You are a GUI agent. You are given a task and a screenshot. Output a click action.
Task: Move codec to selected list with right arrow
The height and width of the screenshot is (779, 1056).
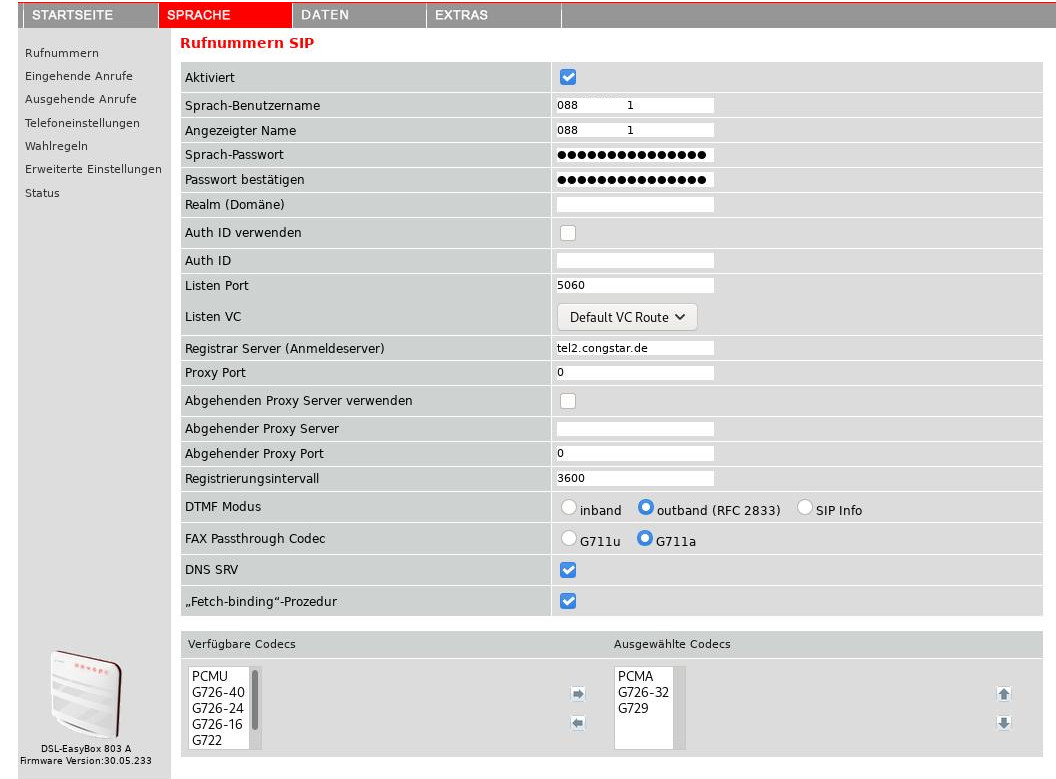[x=578, y=693]
